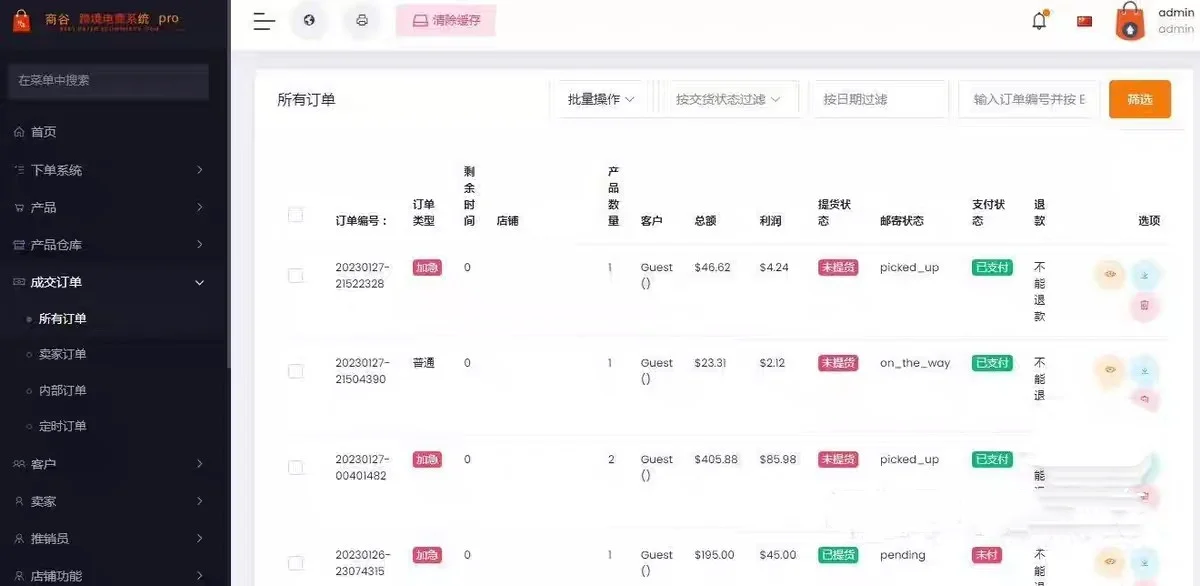Viewport: 1200px width, 586px height.
Task: Click the language flag icon
Action: pyautogui.click(x=1084, y=21)
